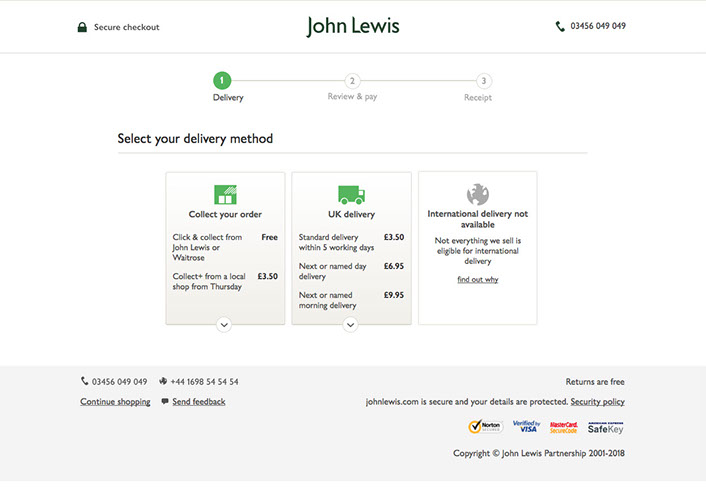Viewport: 706px width, 492px height.
Task: Click the phone icon in the header
Action: [560, 27]
